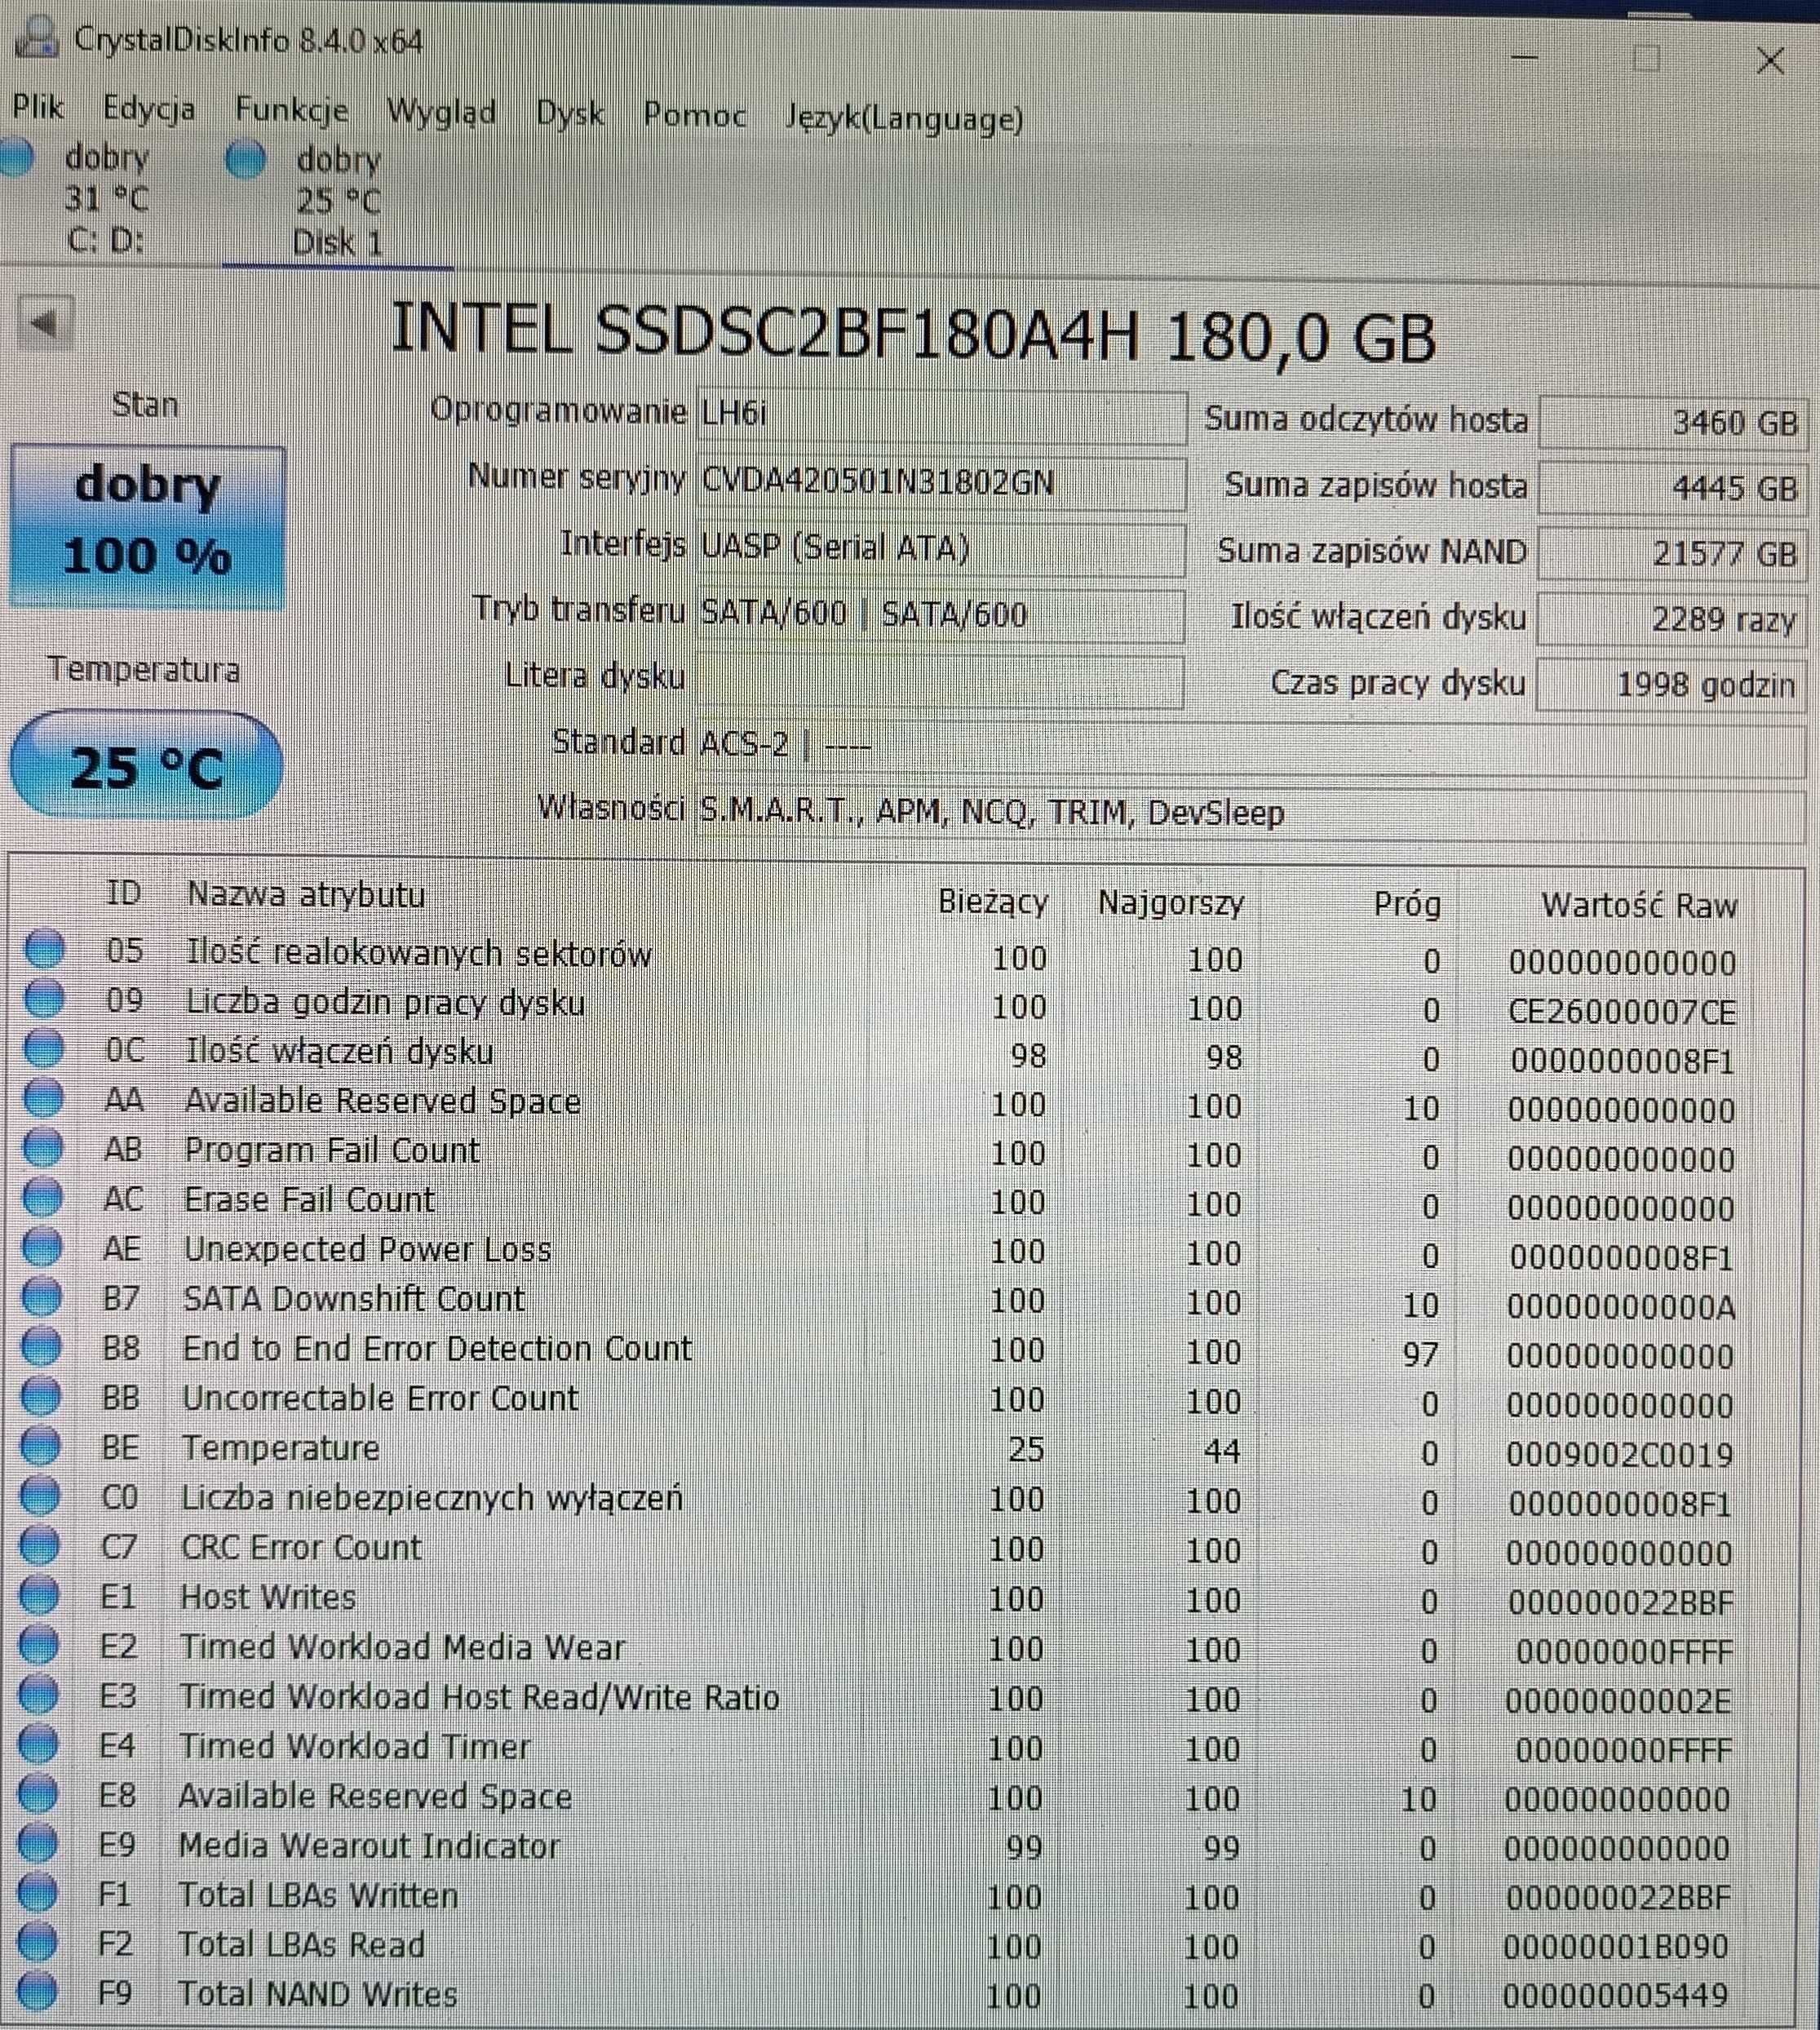The width and height of the screenshot is (1820, 2030).
Task: Click Suma odczytów hosta value 3460 GB
Action: [x=1672, y=422]
